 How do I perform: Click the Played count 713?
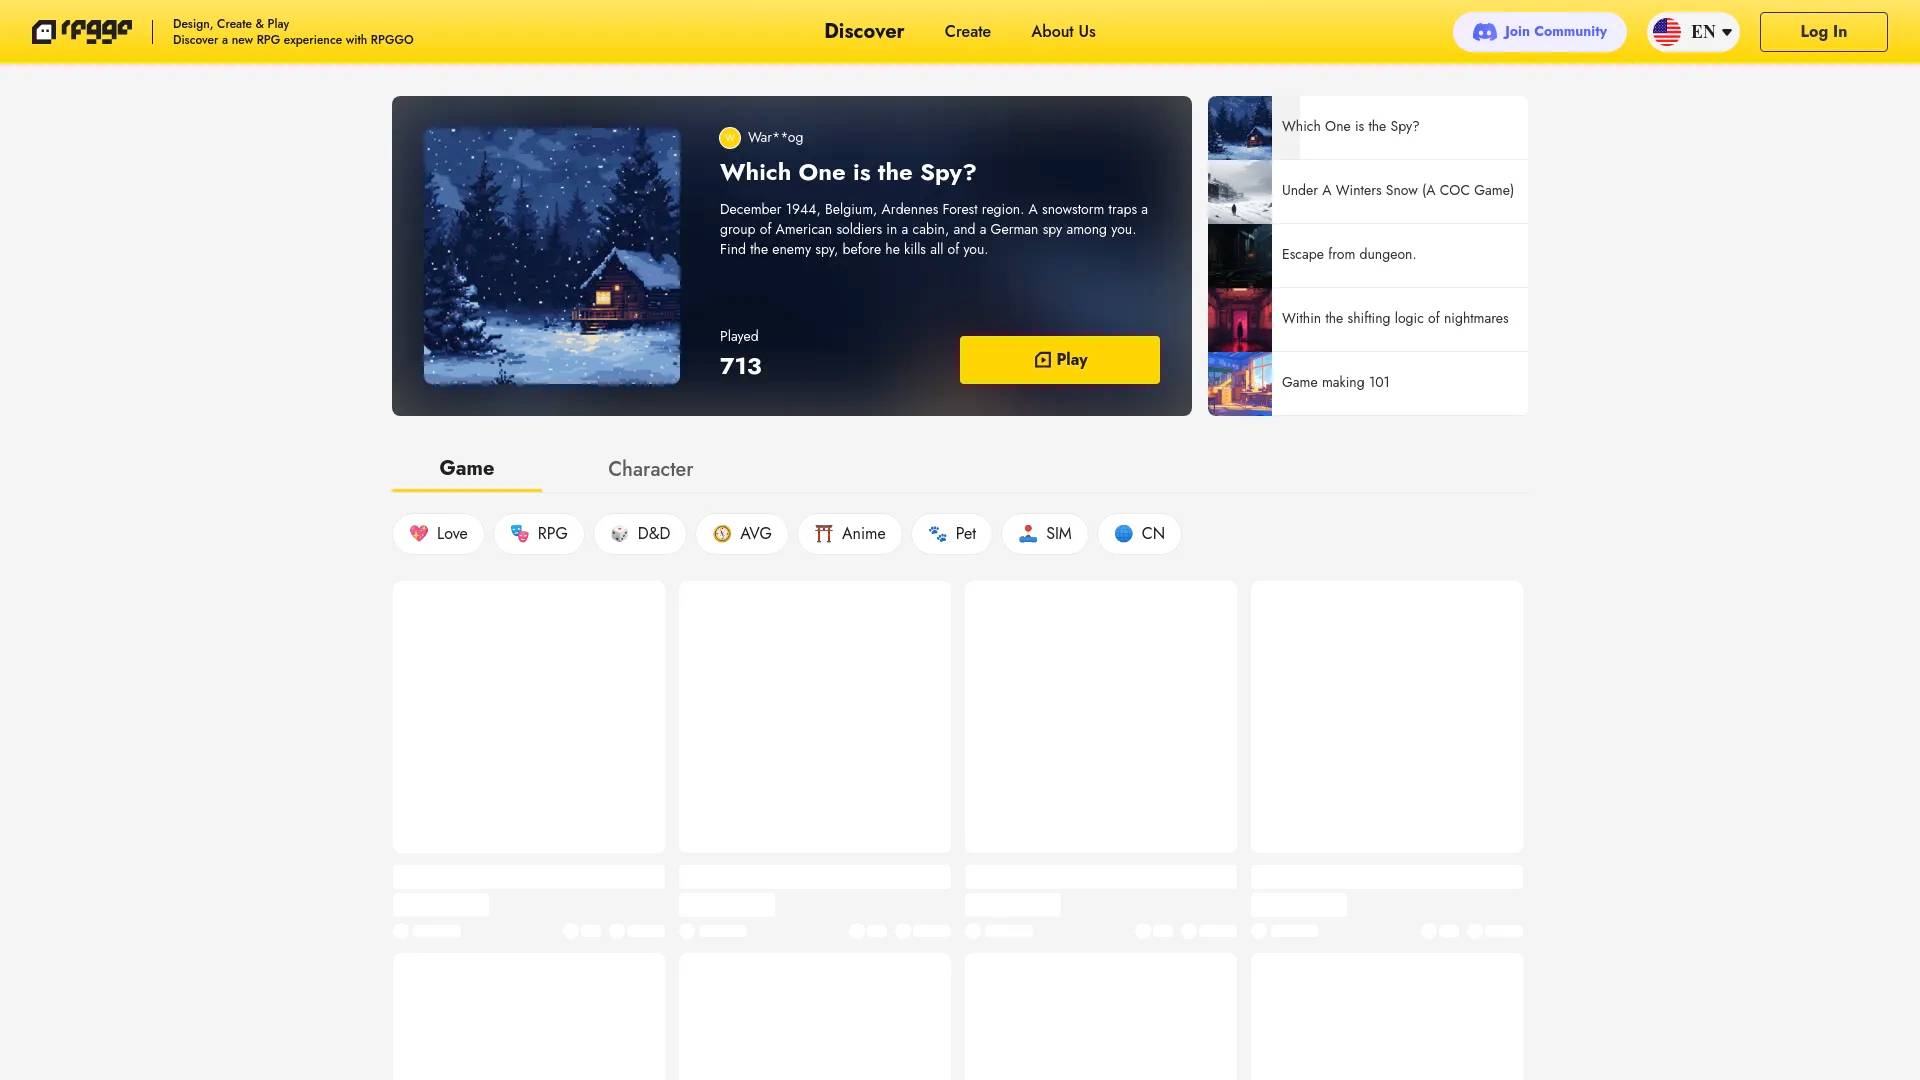click(x=741, y=367)
